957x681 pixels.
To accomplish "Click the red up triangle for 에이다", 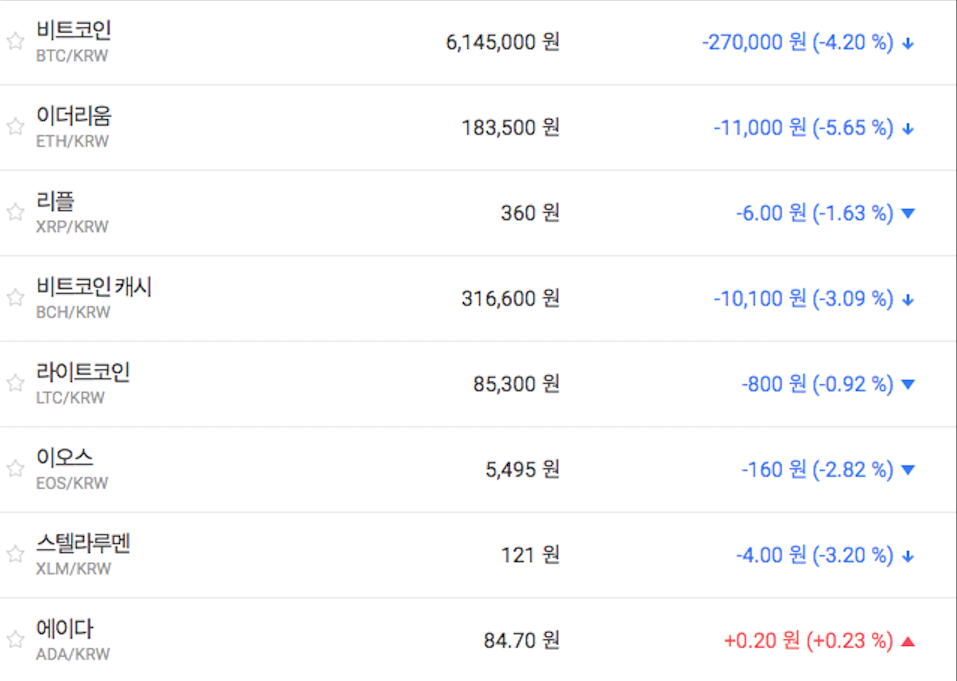I will [x=908, y=641].
